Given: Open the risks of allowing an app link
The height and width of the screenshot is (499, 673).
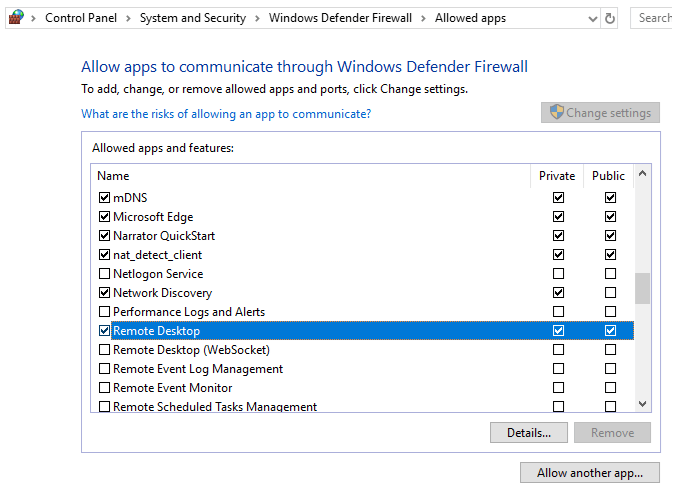Looking at the screenshot, I should 226,114.
